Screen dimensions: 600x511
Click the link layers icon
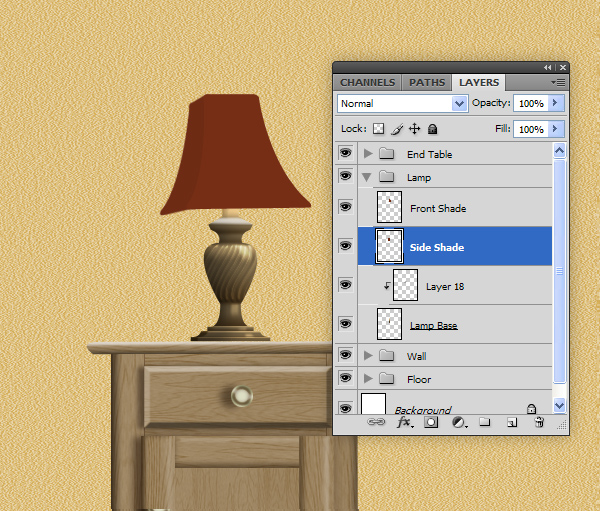[377, 423]
